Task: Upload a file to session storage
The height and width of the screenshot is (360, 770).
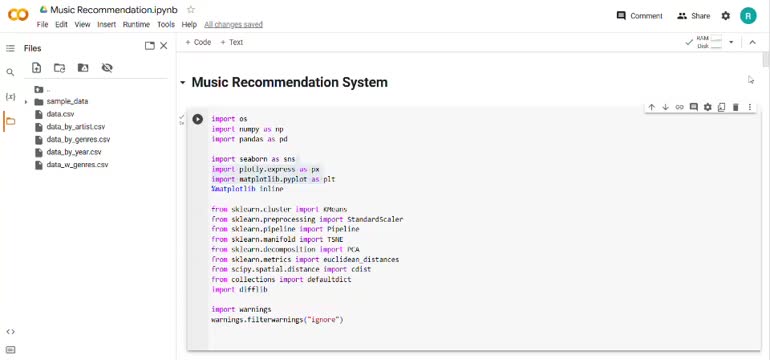Action: (x=36, y=68)
